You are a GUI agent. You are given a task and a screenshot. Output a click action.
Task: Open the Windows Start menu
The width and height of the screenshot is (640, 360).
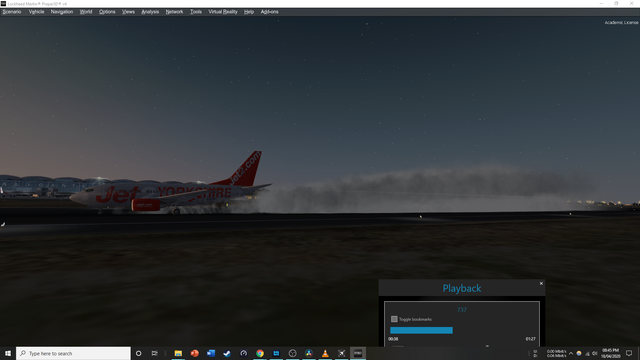8,353
